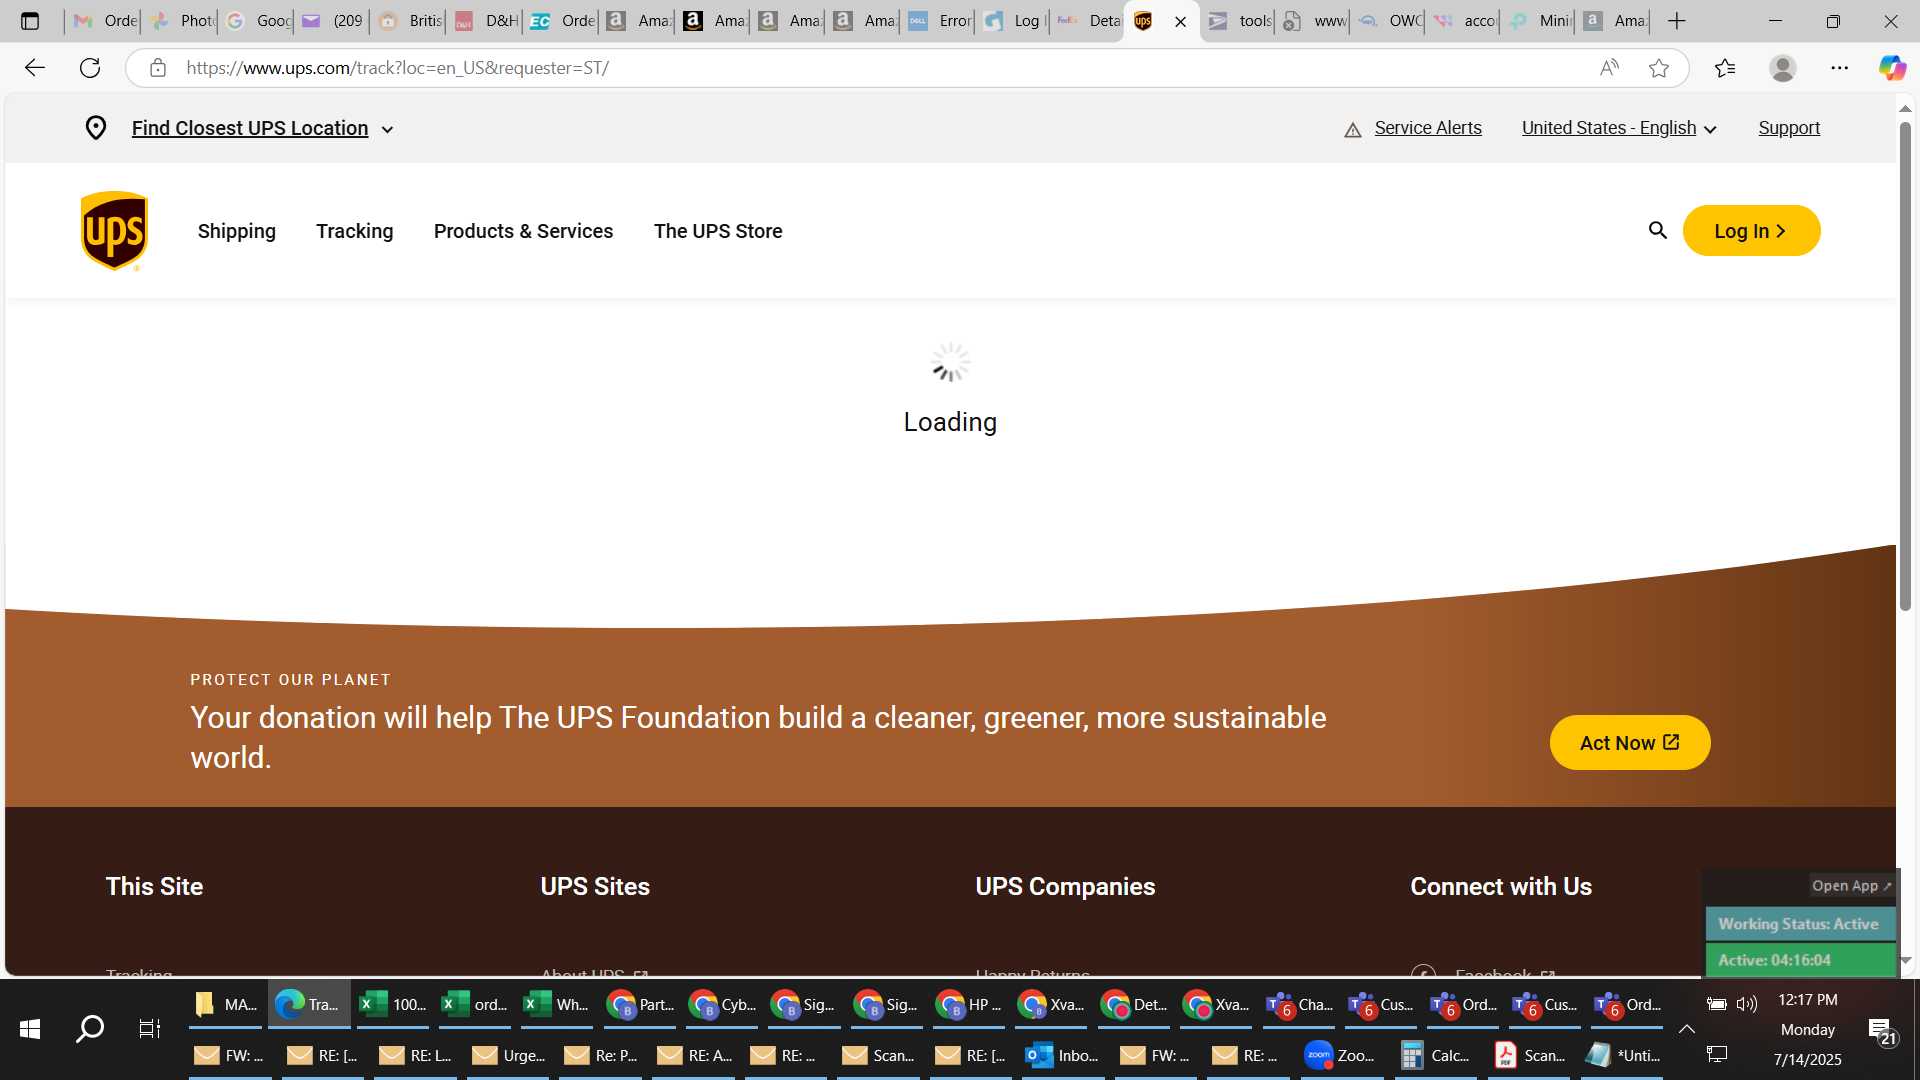Open Task View on taskbar
This screenshot has width=1920, height=1080.
coord(150,1028)
